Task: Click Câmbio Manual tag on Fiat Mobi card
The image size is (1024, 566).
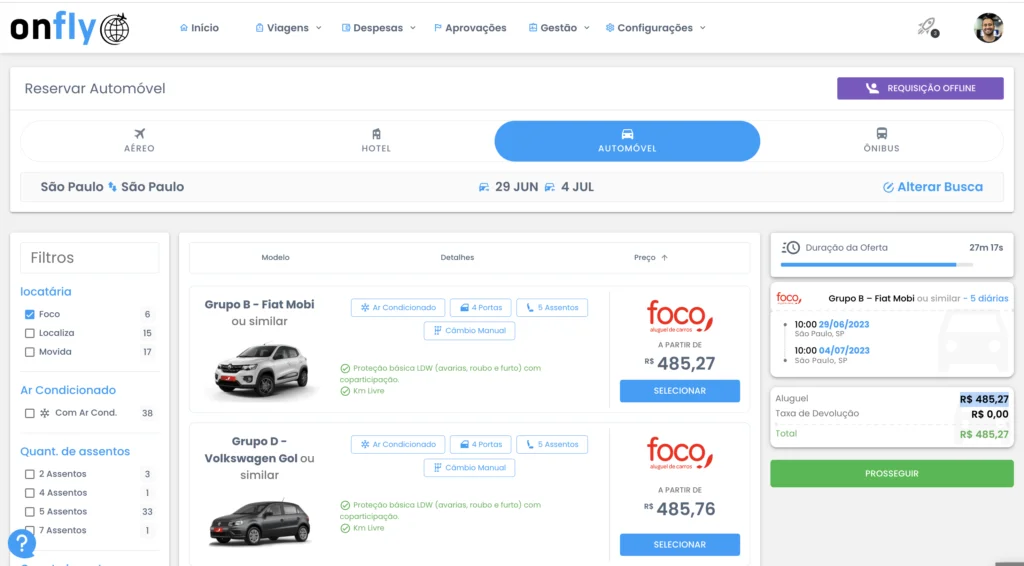Action: 469,331
